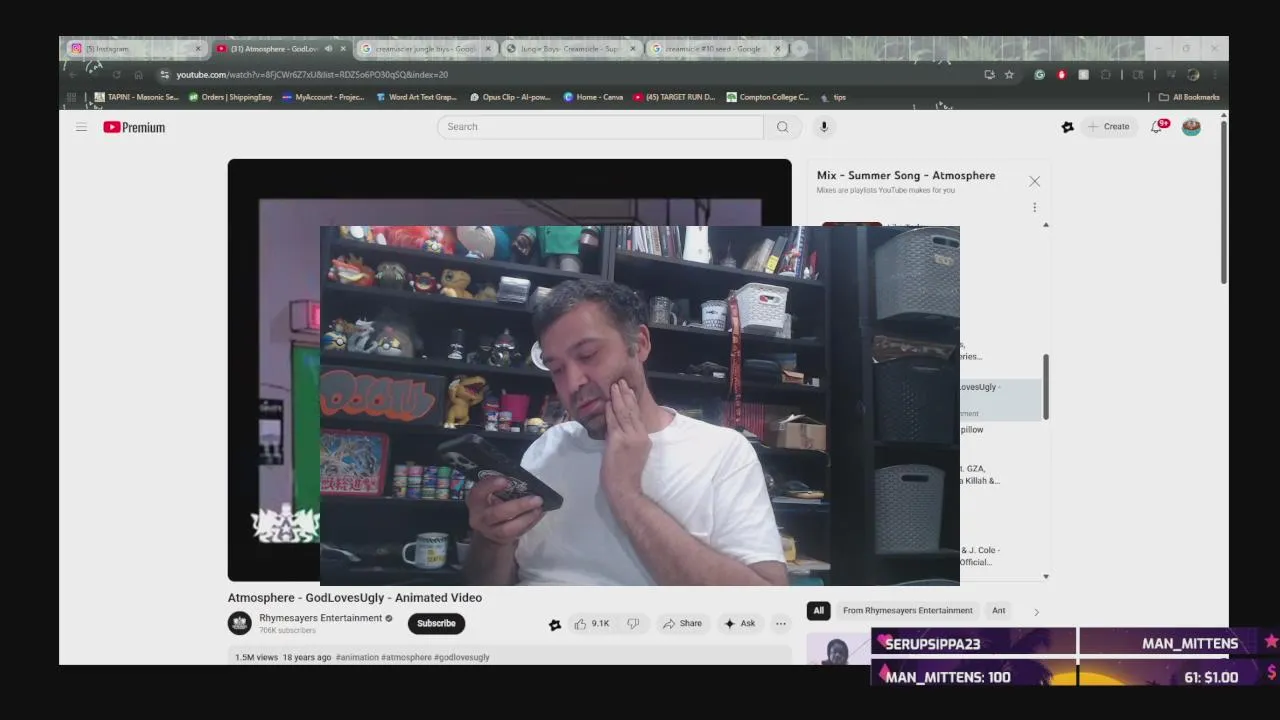Click the #atmosphere hashtag
Screen dimensions: 1280x720
(x=406, y=657)
